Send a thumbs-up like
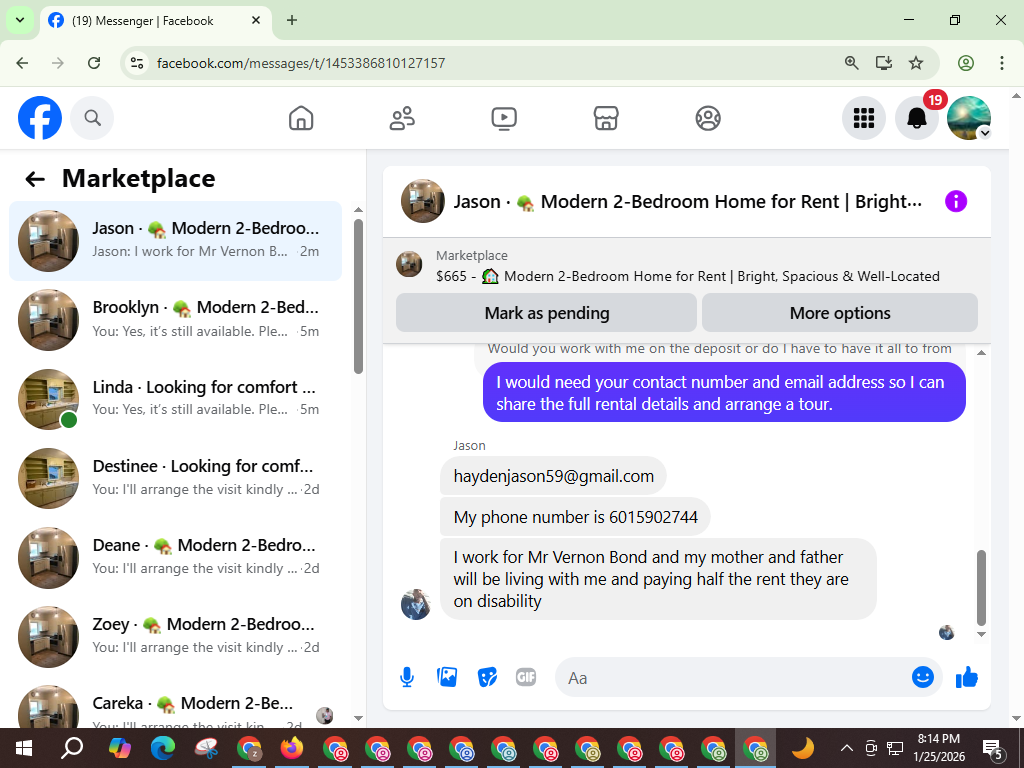1024x768 pixels. point(967,677)
